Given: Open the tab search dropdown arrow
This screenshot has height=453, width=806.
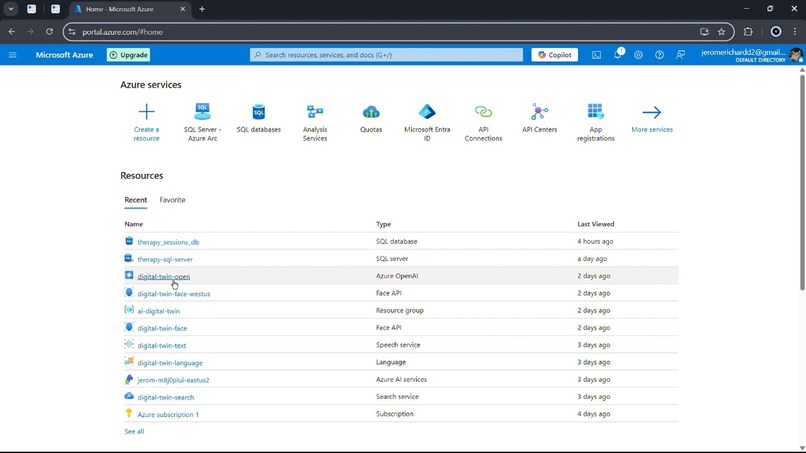Looking at the screenshot, I should click(11, 9).
